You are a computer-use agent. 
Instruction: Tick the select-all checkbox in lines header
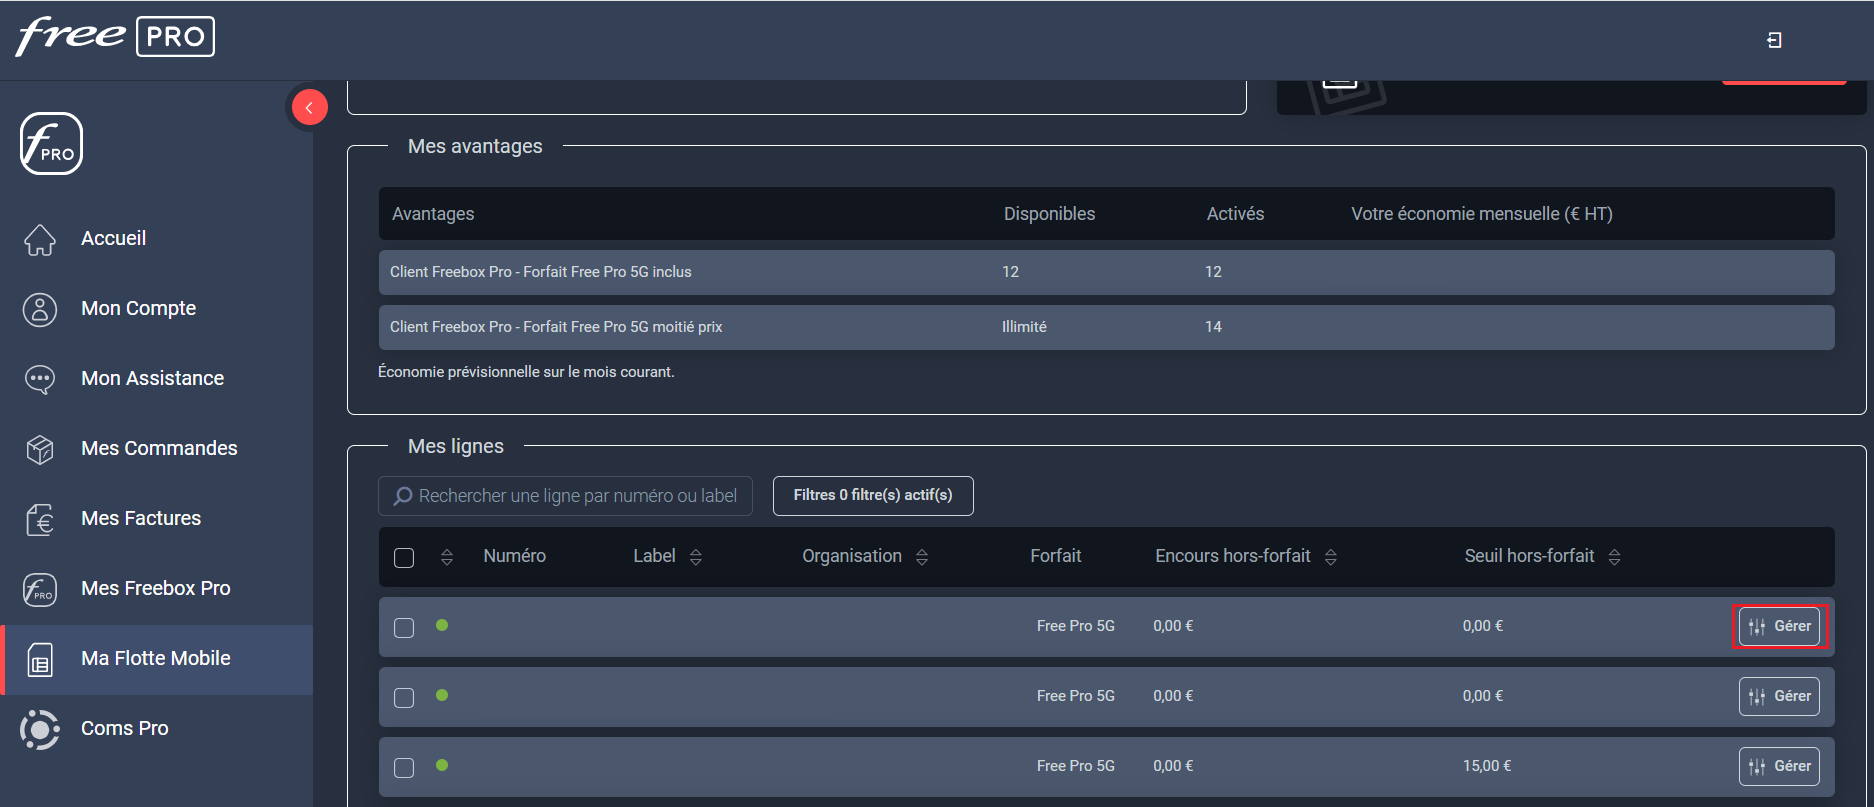click(404, 558)
